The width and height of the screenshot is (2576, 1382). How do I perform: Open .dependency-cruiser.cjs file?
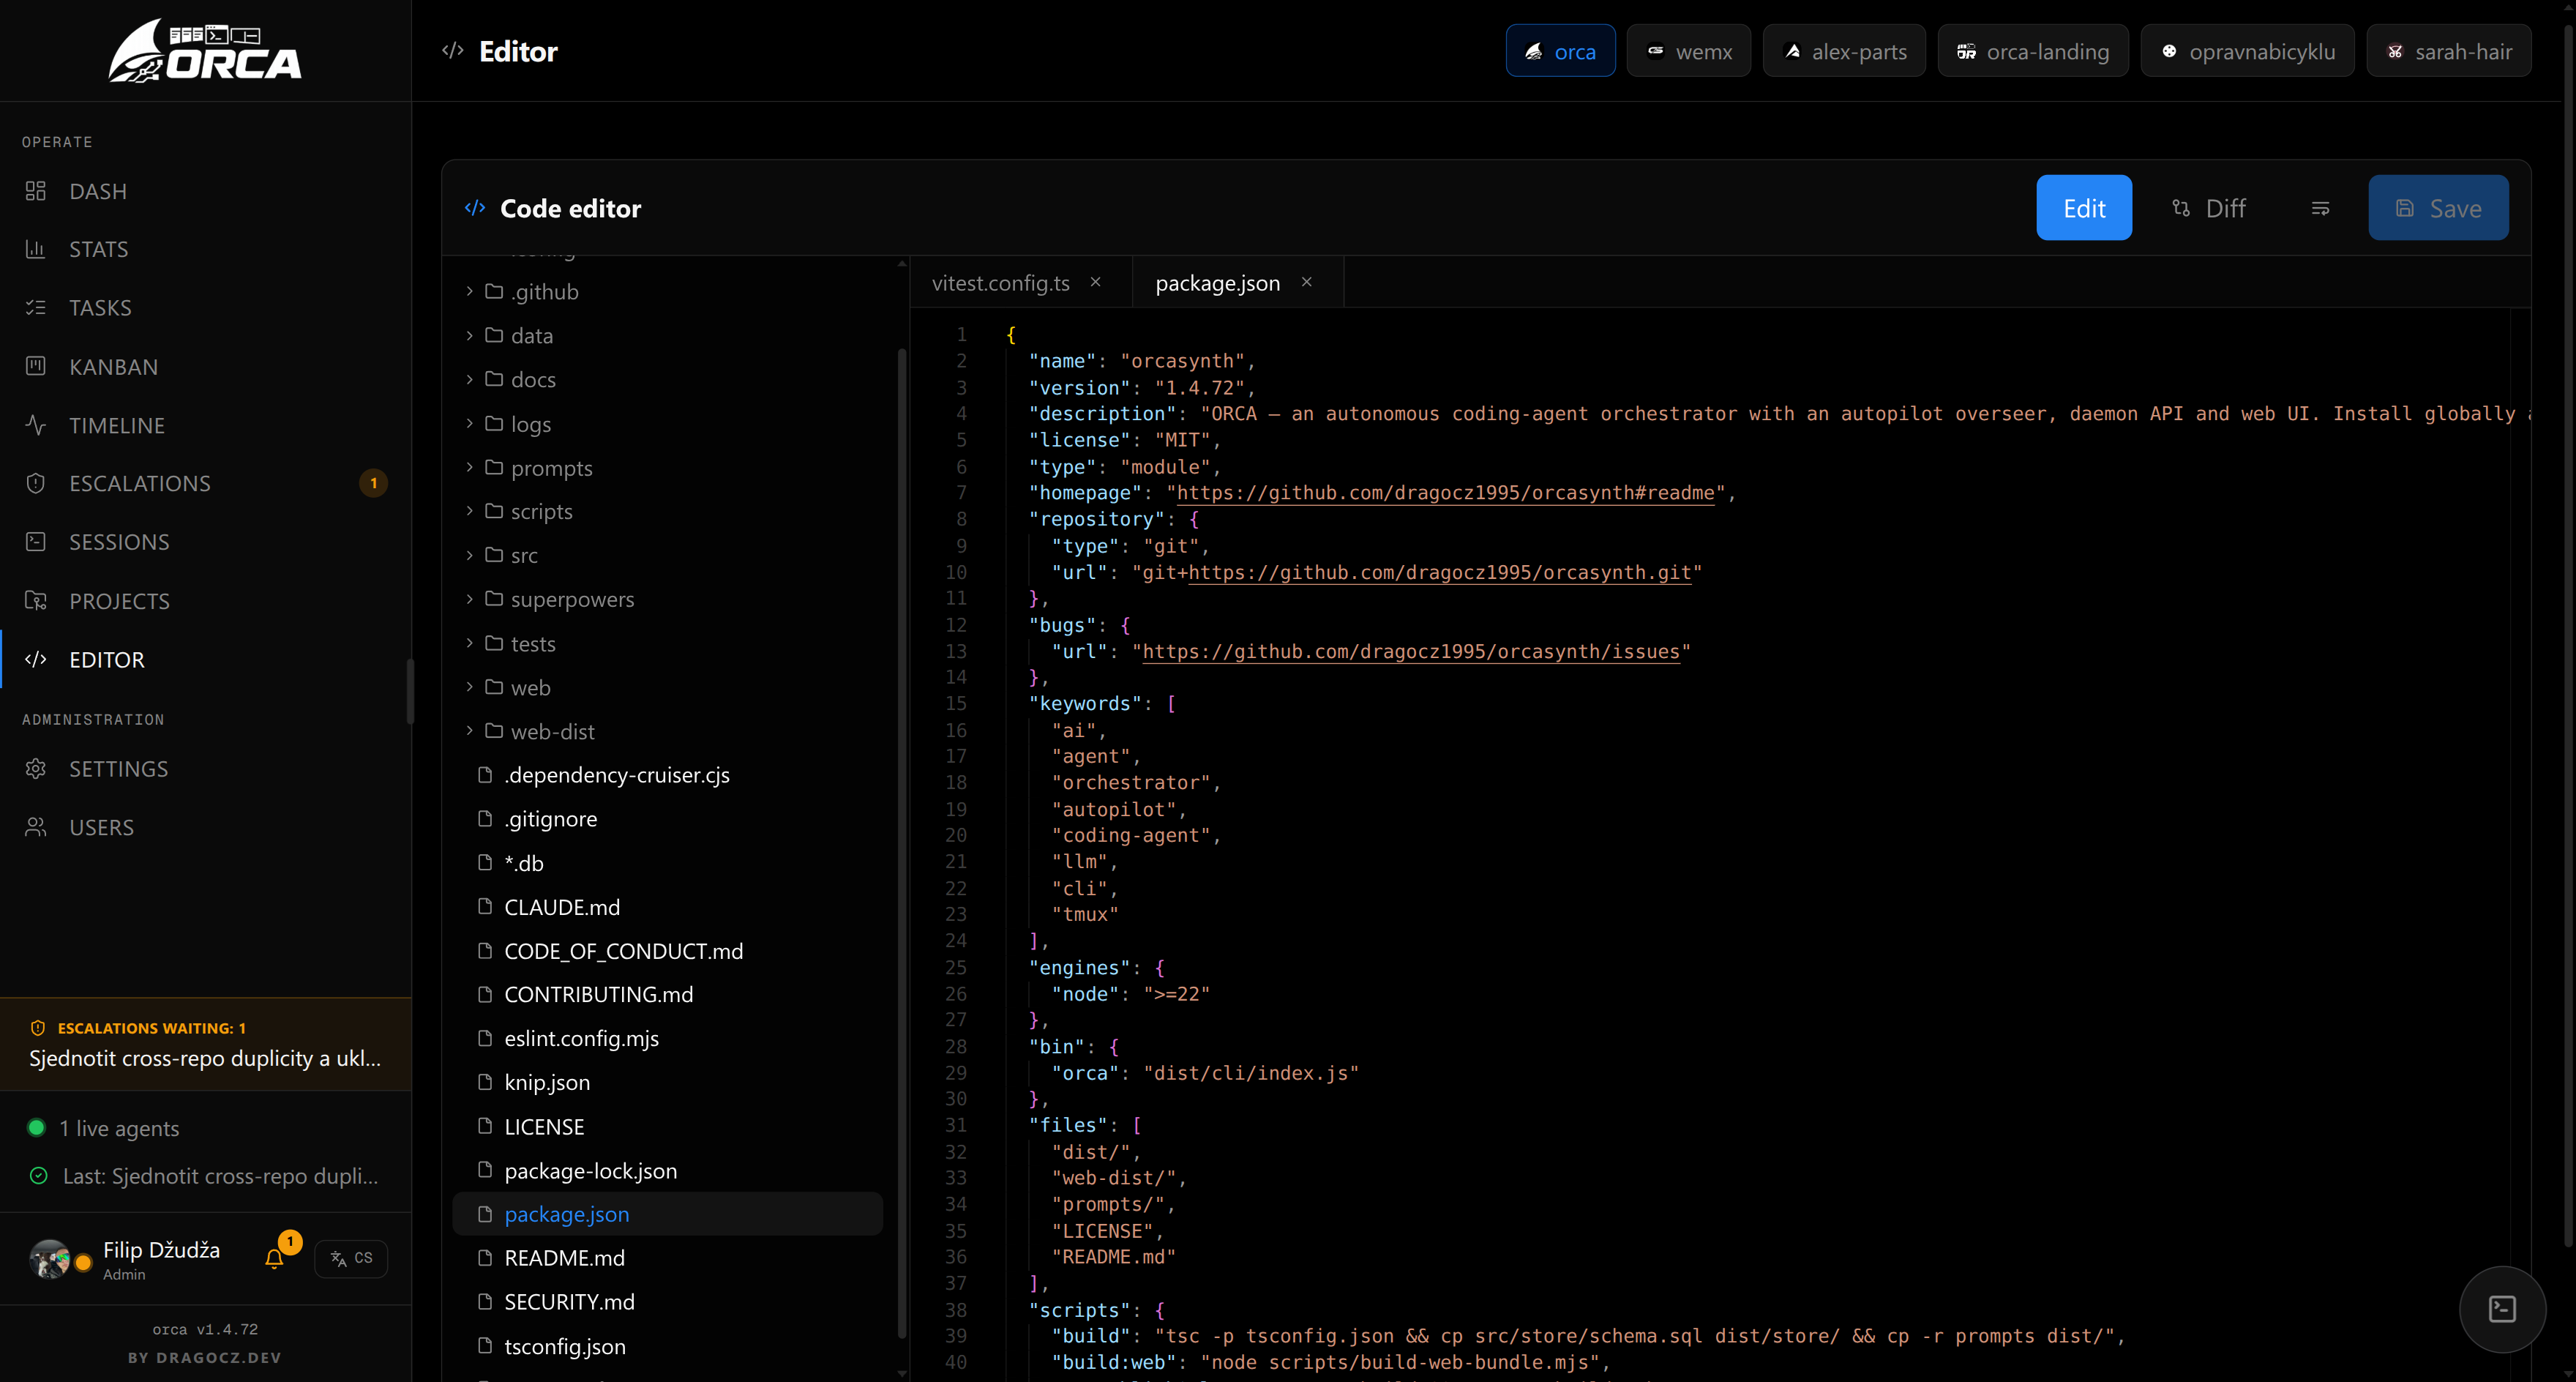668,775
